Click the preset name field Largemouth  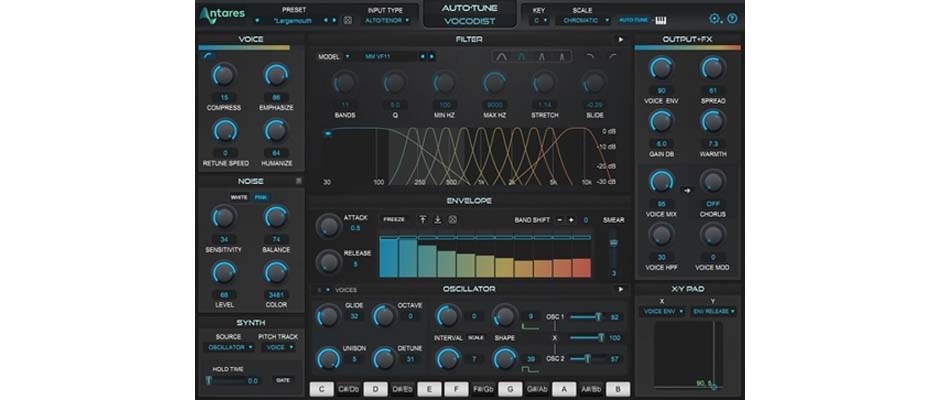tap(293, 20)
